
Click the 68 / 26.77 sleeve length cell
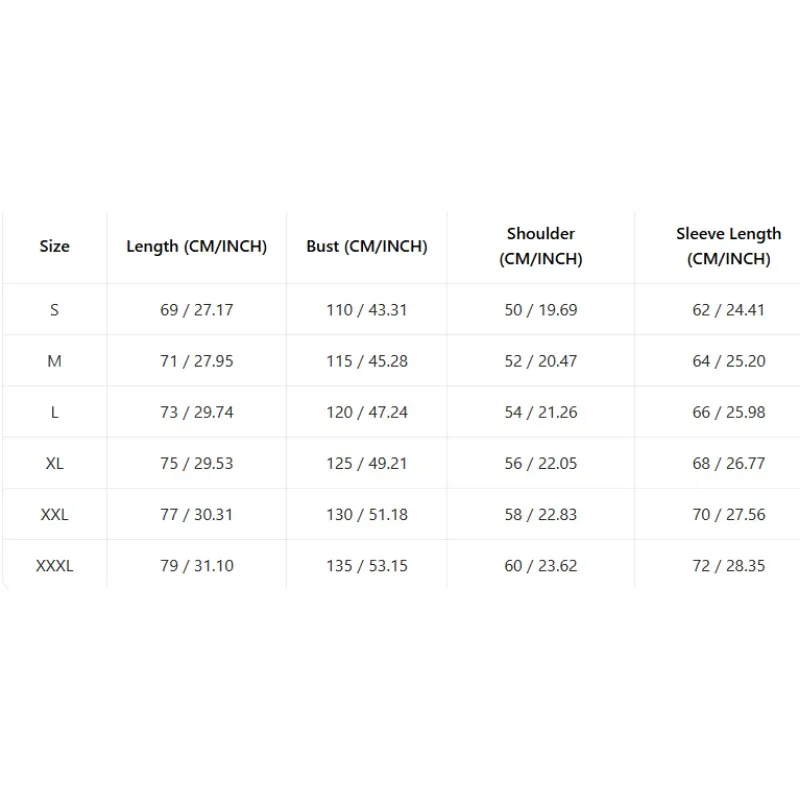click(729, 463)
